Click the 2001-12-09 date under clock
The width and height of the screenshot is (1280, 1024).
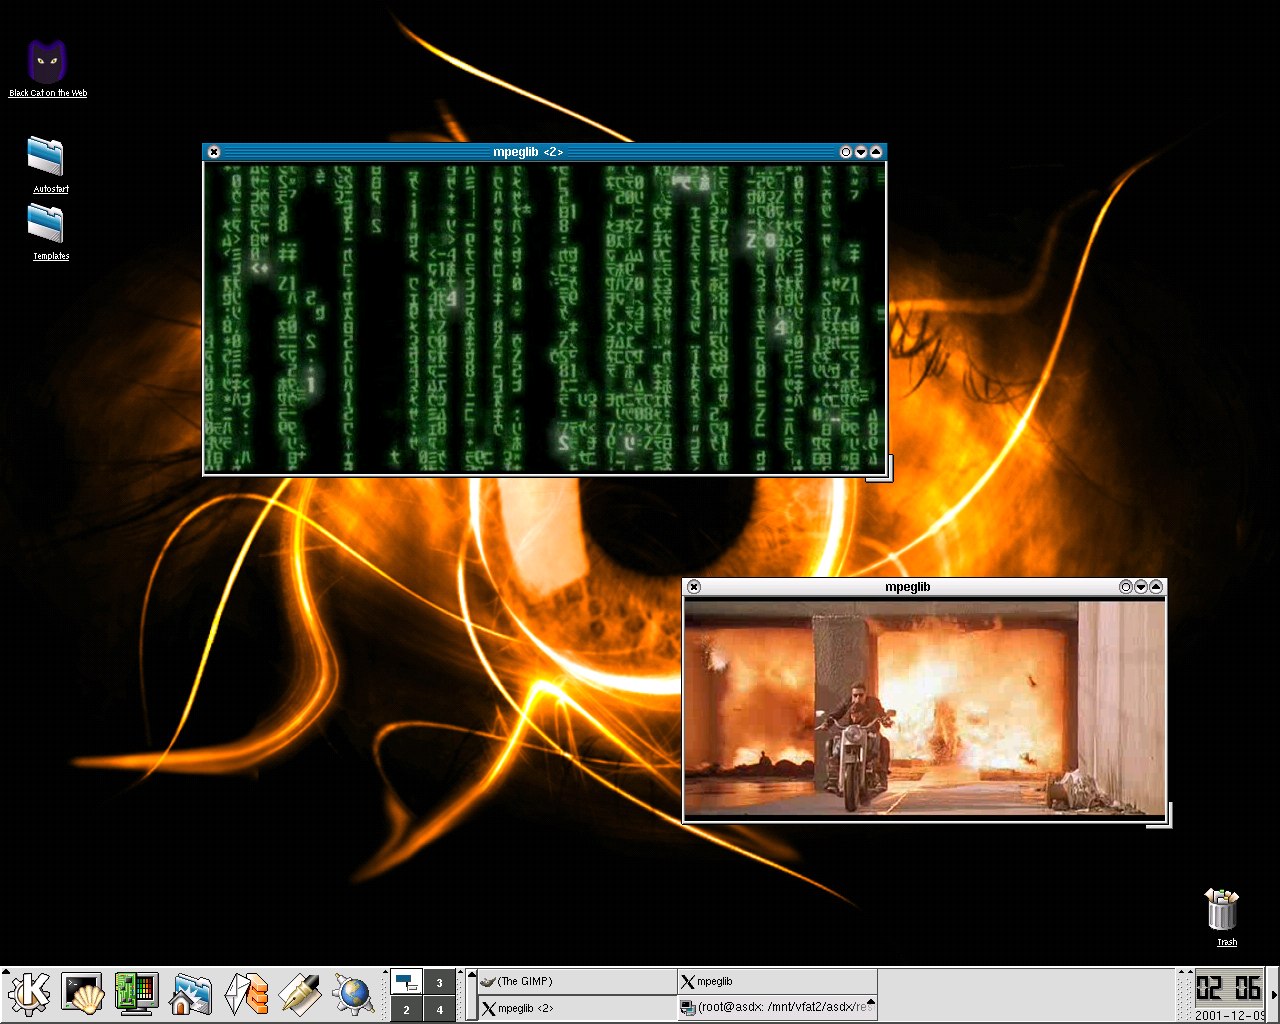[x=1229, y=1015]
